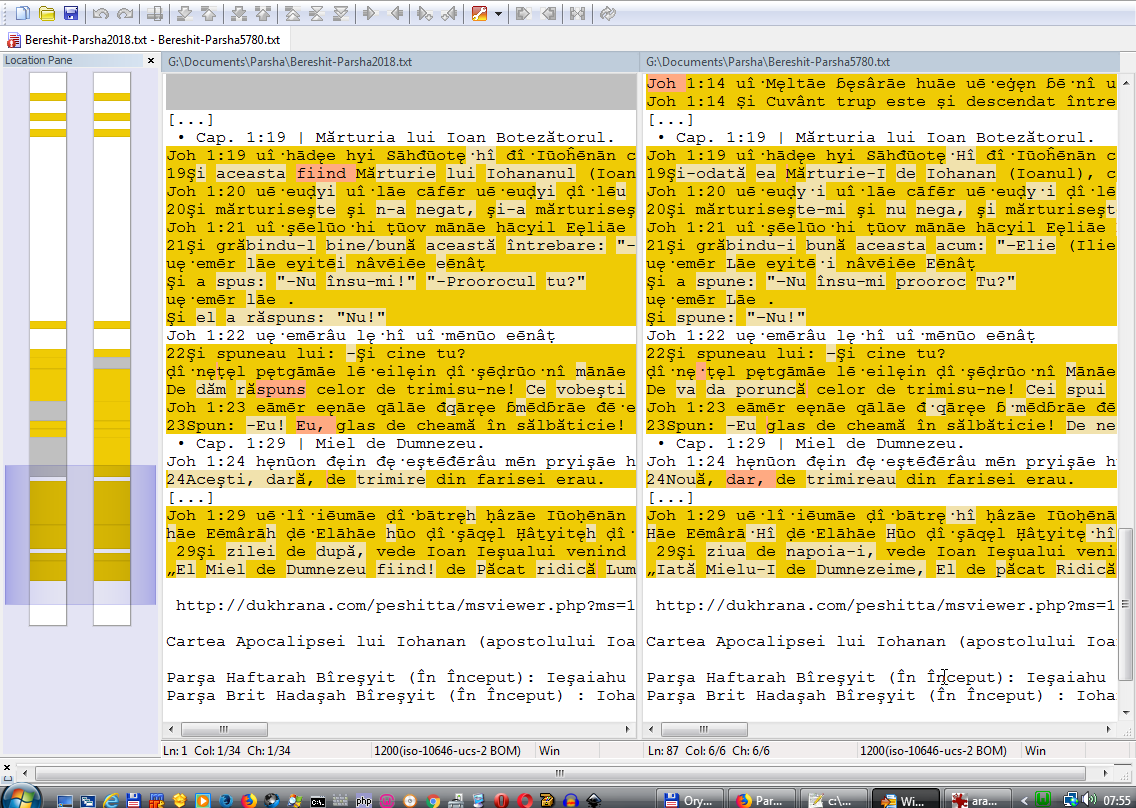Click the Undo arrow icon
The width and height of the screenshot is (1136, 808).
pyautogui.click(x=101, y=14)
